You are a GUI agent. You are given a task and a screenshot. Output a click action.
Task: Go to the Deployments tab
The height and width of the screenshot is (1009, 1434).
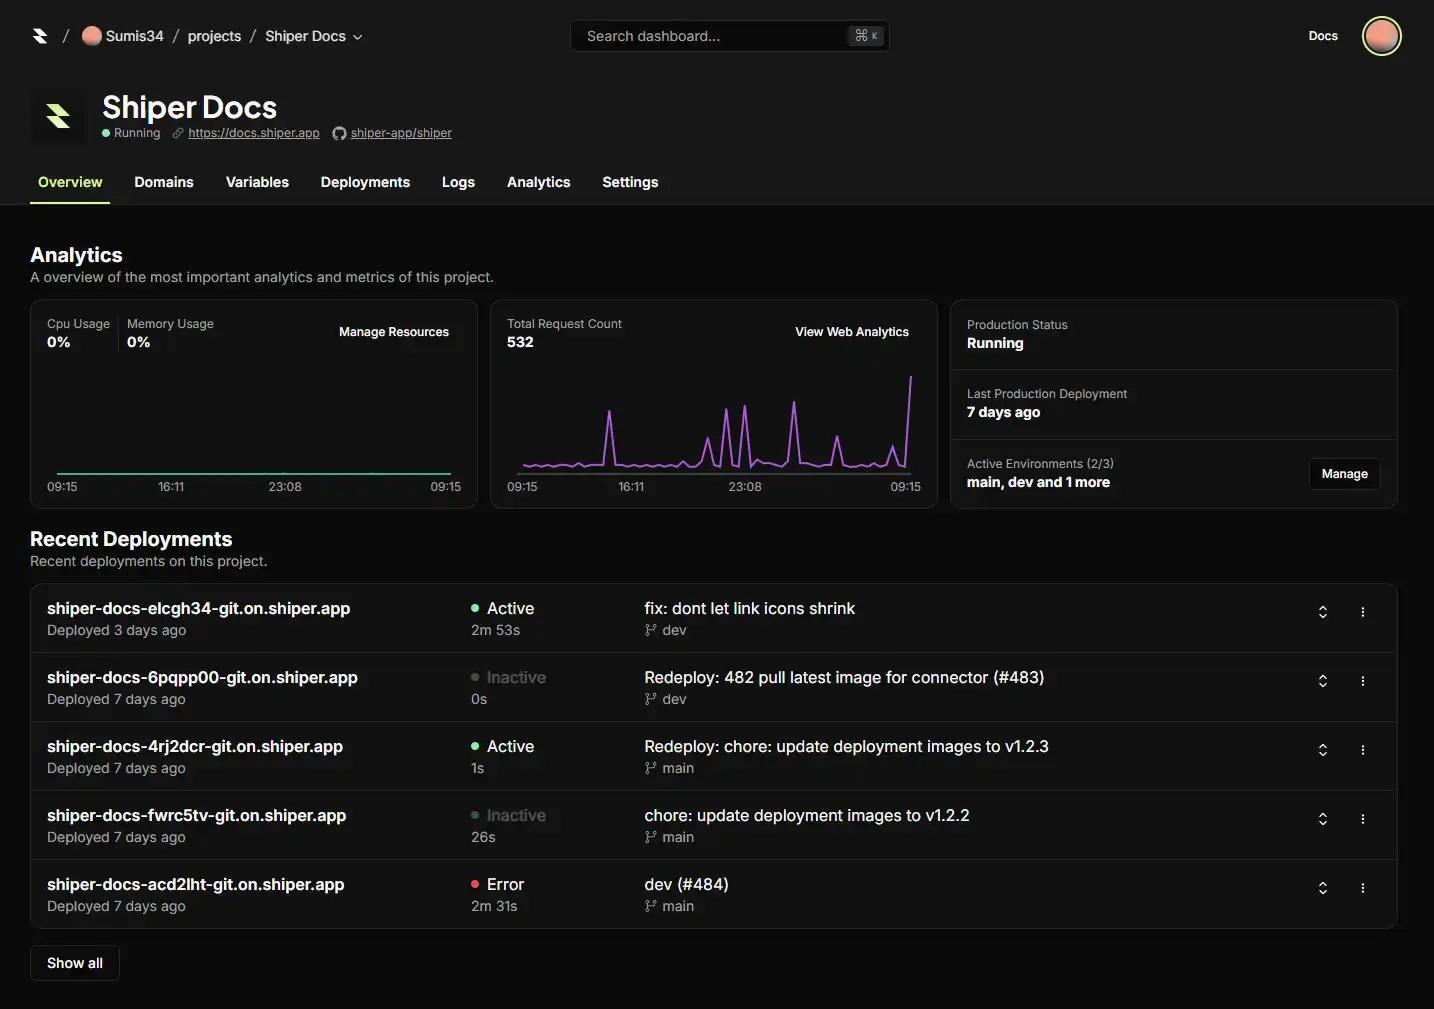pyautogui.click(x=365, y=182)
